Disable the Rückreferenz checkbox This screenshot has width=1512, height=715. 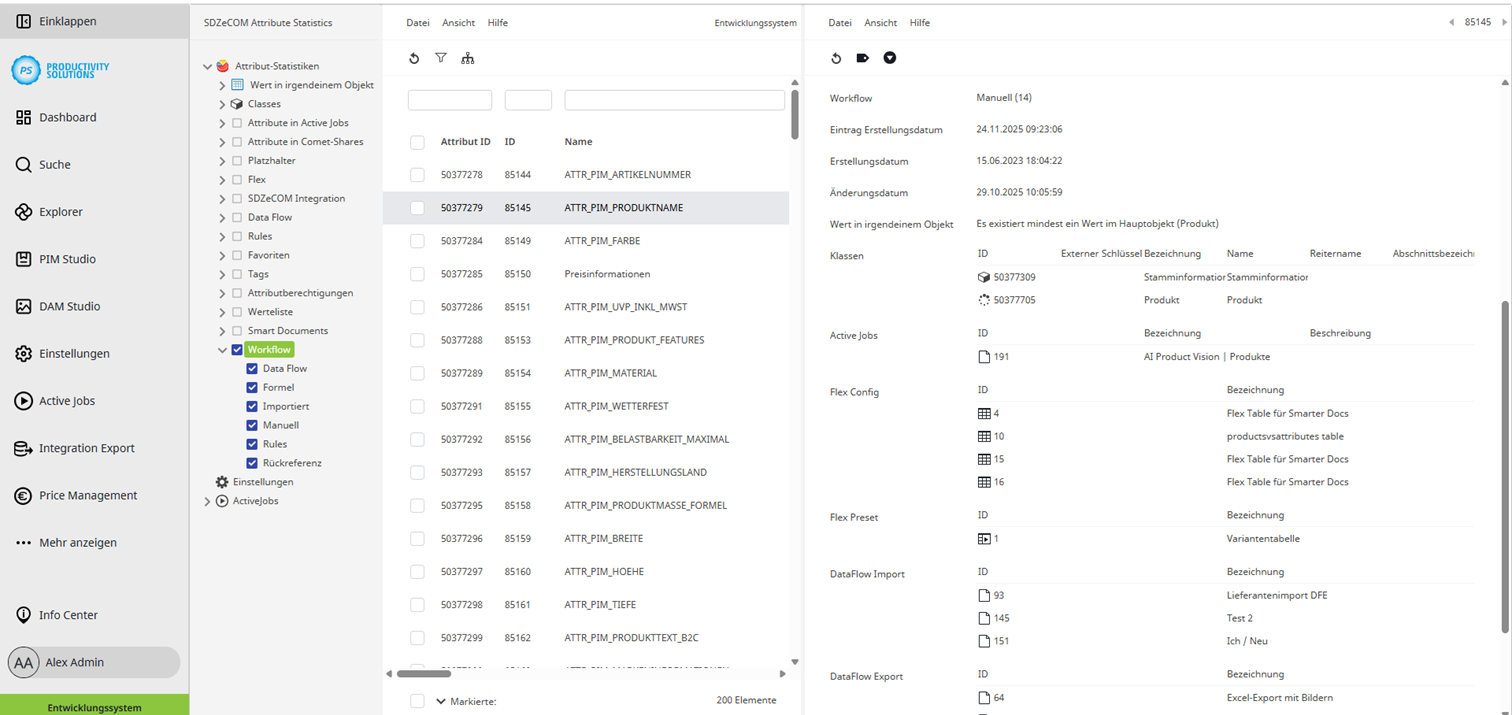252,463
